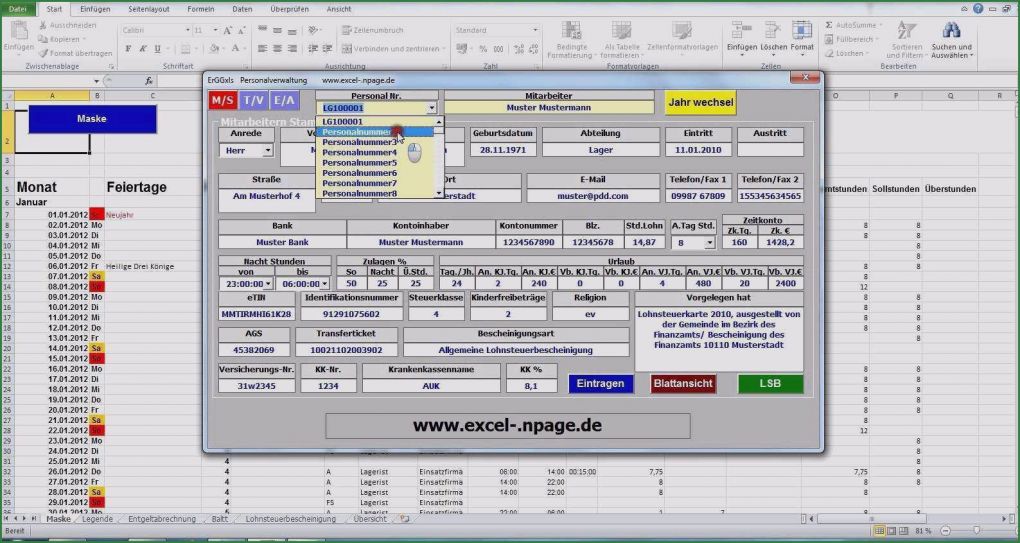The height and width of the screenshot is (543, 1020).
Task: Select Personalnummer6 in the list
Action: click(359, 174)
